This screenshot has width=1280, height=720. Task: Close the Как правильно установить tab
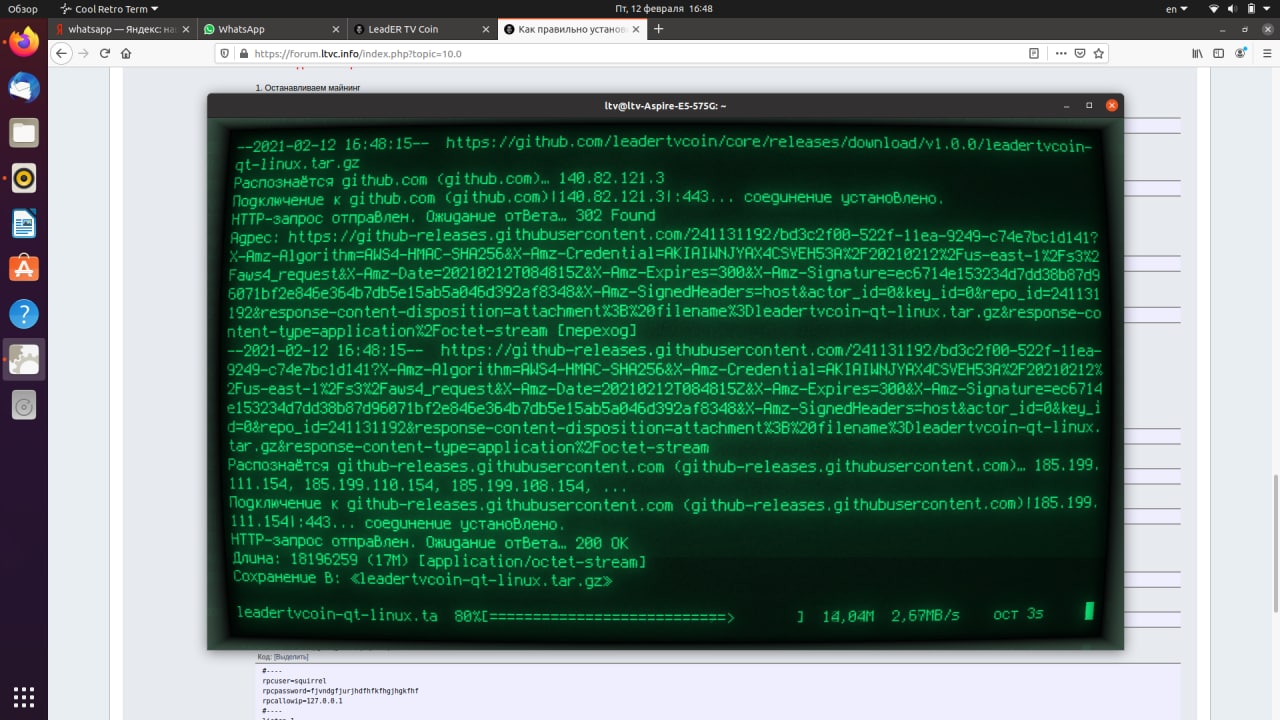(637, 29)
